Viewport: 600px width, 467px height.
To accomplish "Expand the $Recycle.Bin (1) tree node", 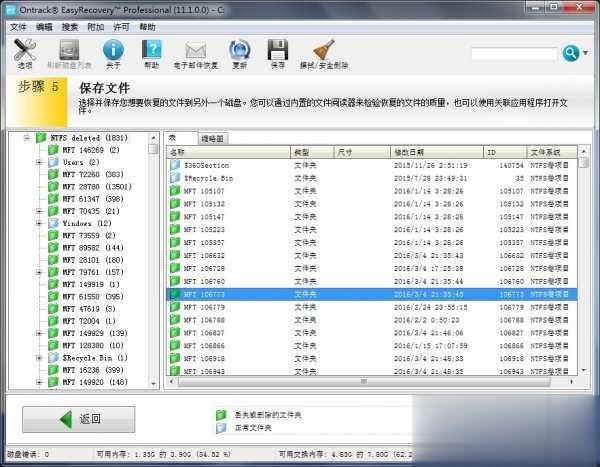I will 39,358.
